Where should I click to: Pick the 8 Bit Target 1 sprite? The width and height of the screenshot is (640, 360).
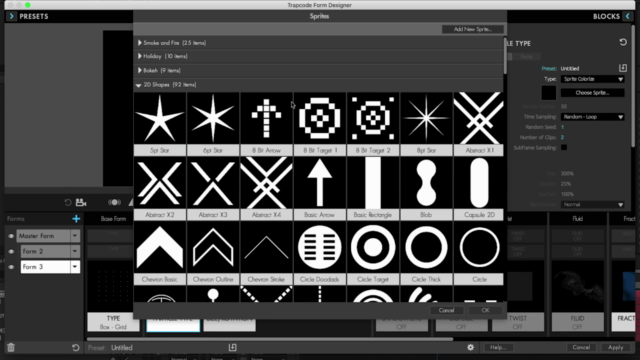click(x=320, y=124)
